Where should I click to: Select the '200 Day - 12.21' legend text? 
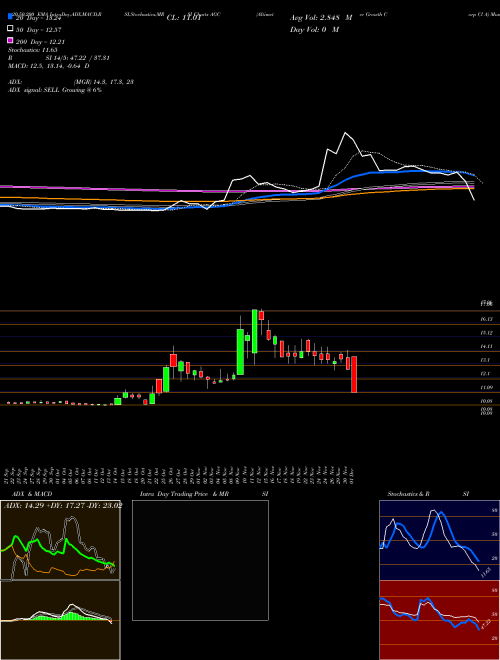[40, 42]
